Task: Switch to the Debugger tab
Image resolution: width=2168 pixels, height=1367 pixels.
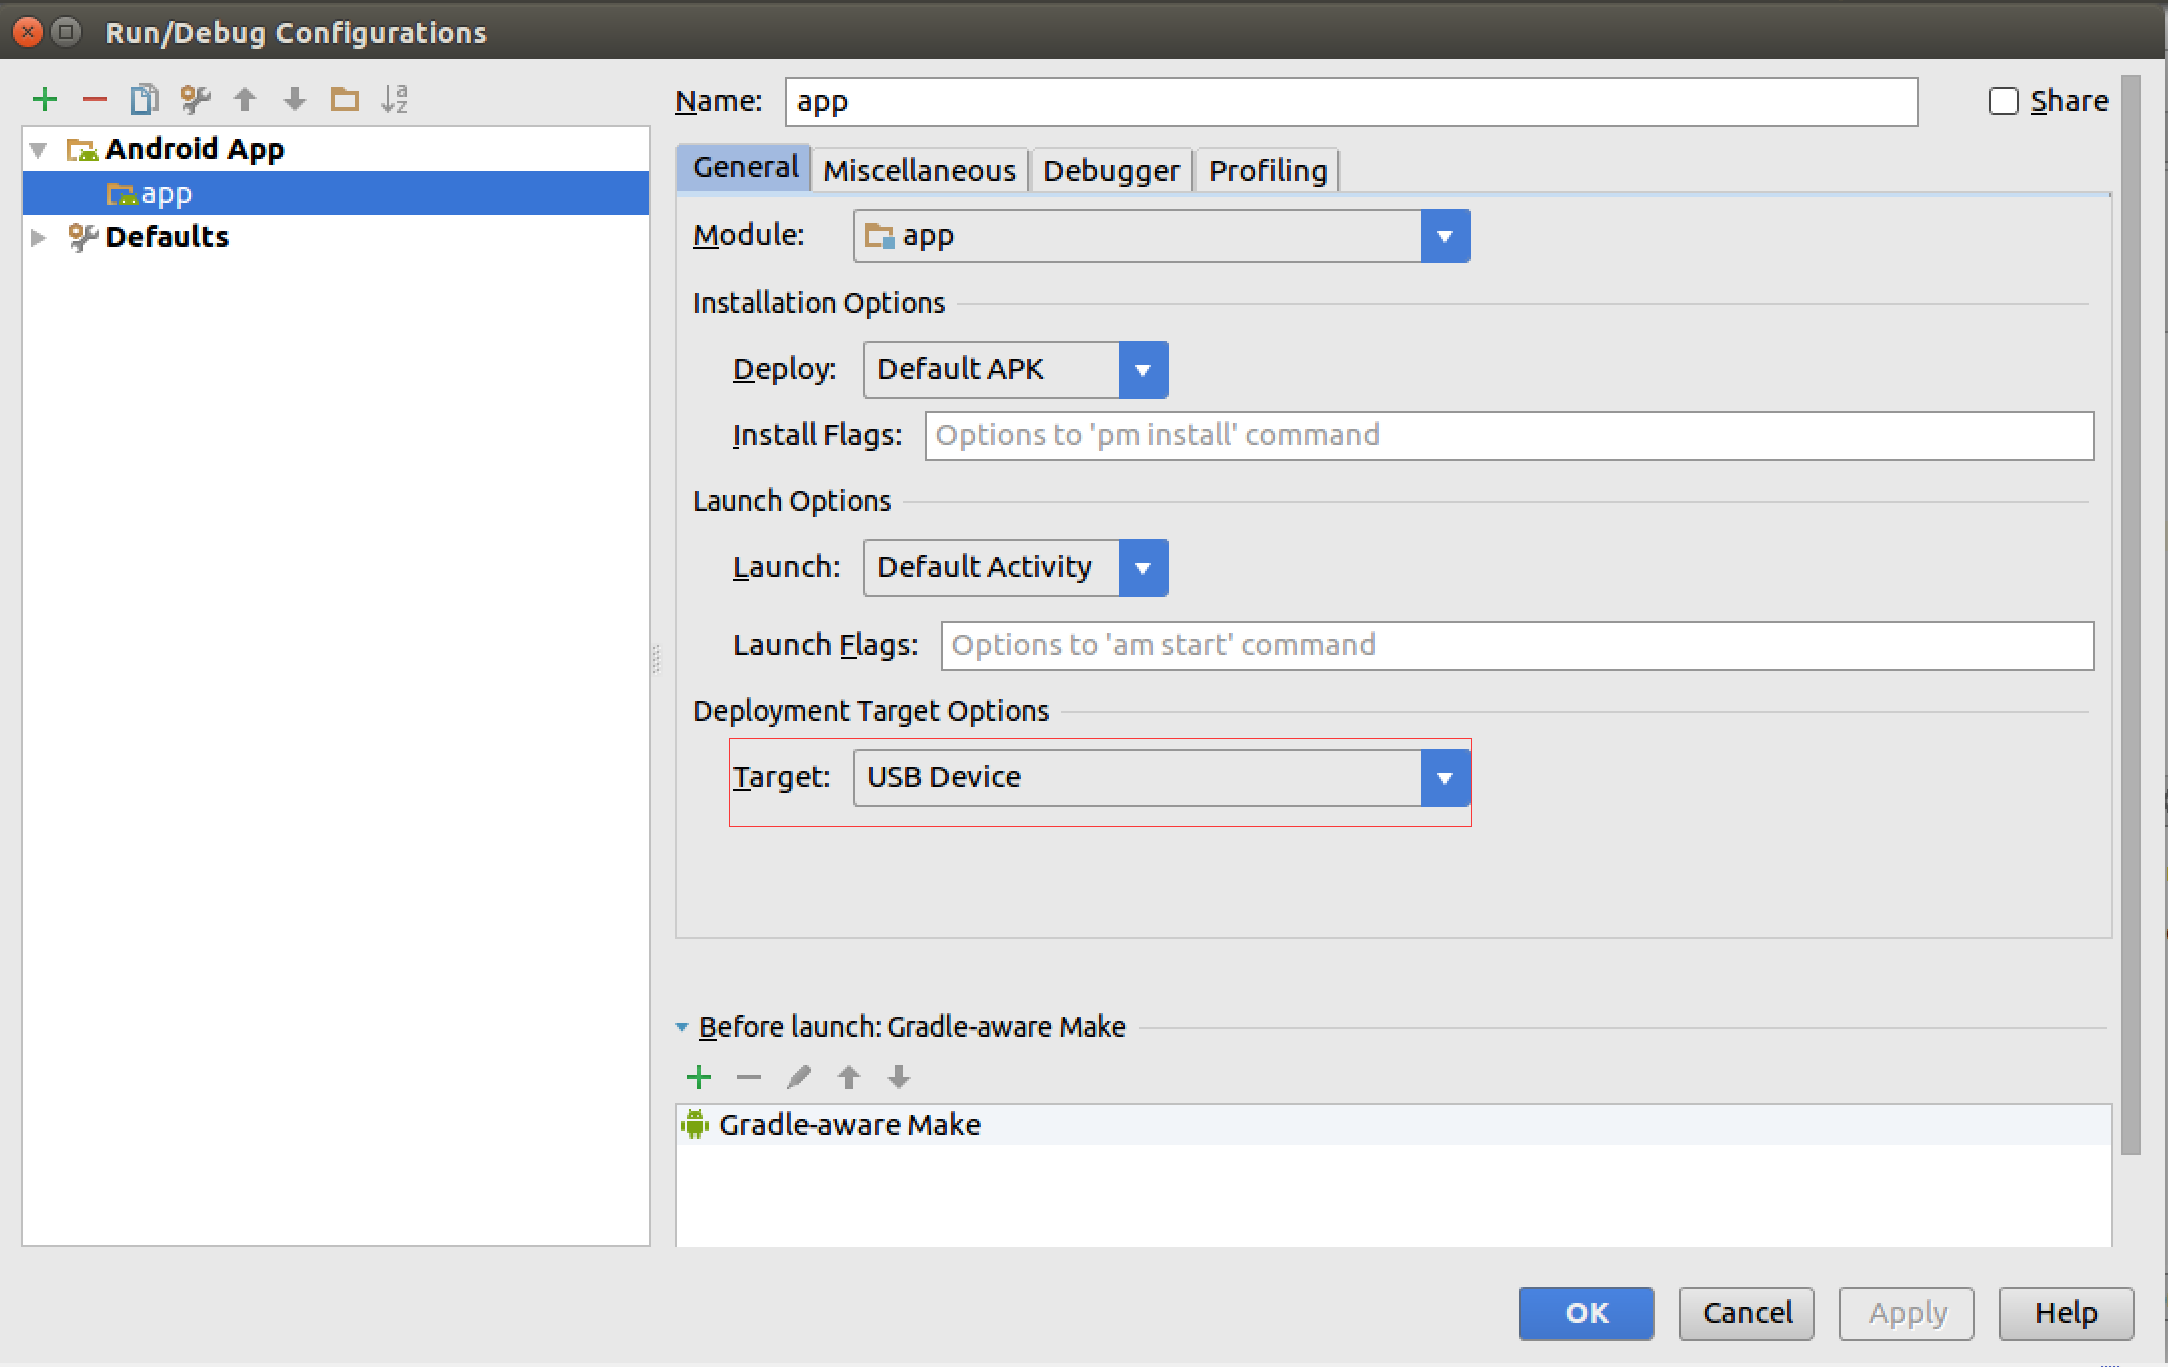Action: [x=1111, y=171]
